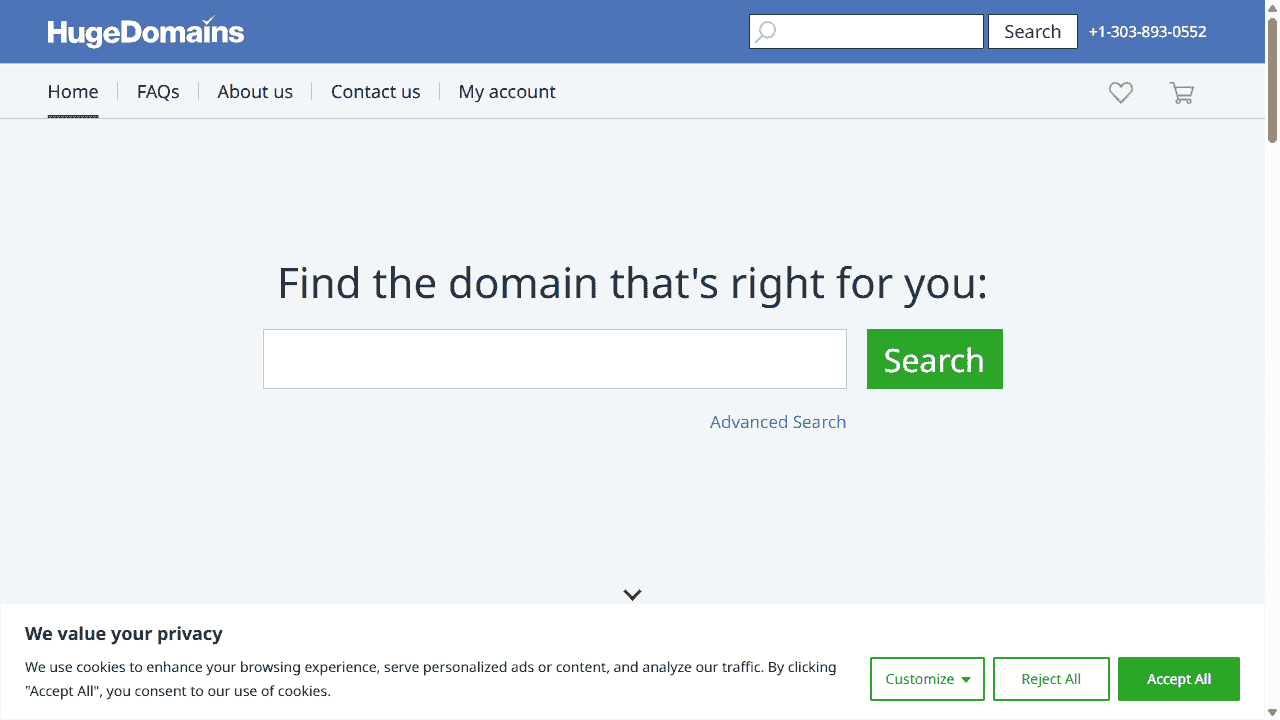Expand the Customize cookie options dropdown
The image size is (1280, 720).
[927, 679]
